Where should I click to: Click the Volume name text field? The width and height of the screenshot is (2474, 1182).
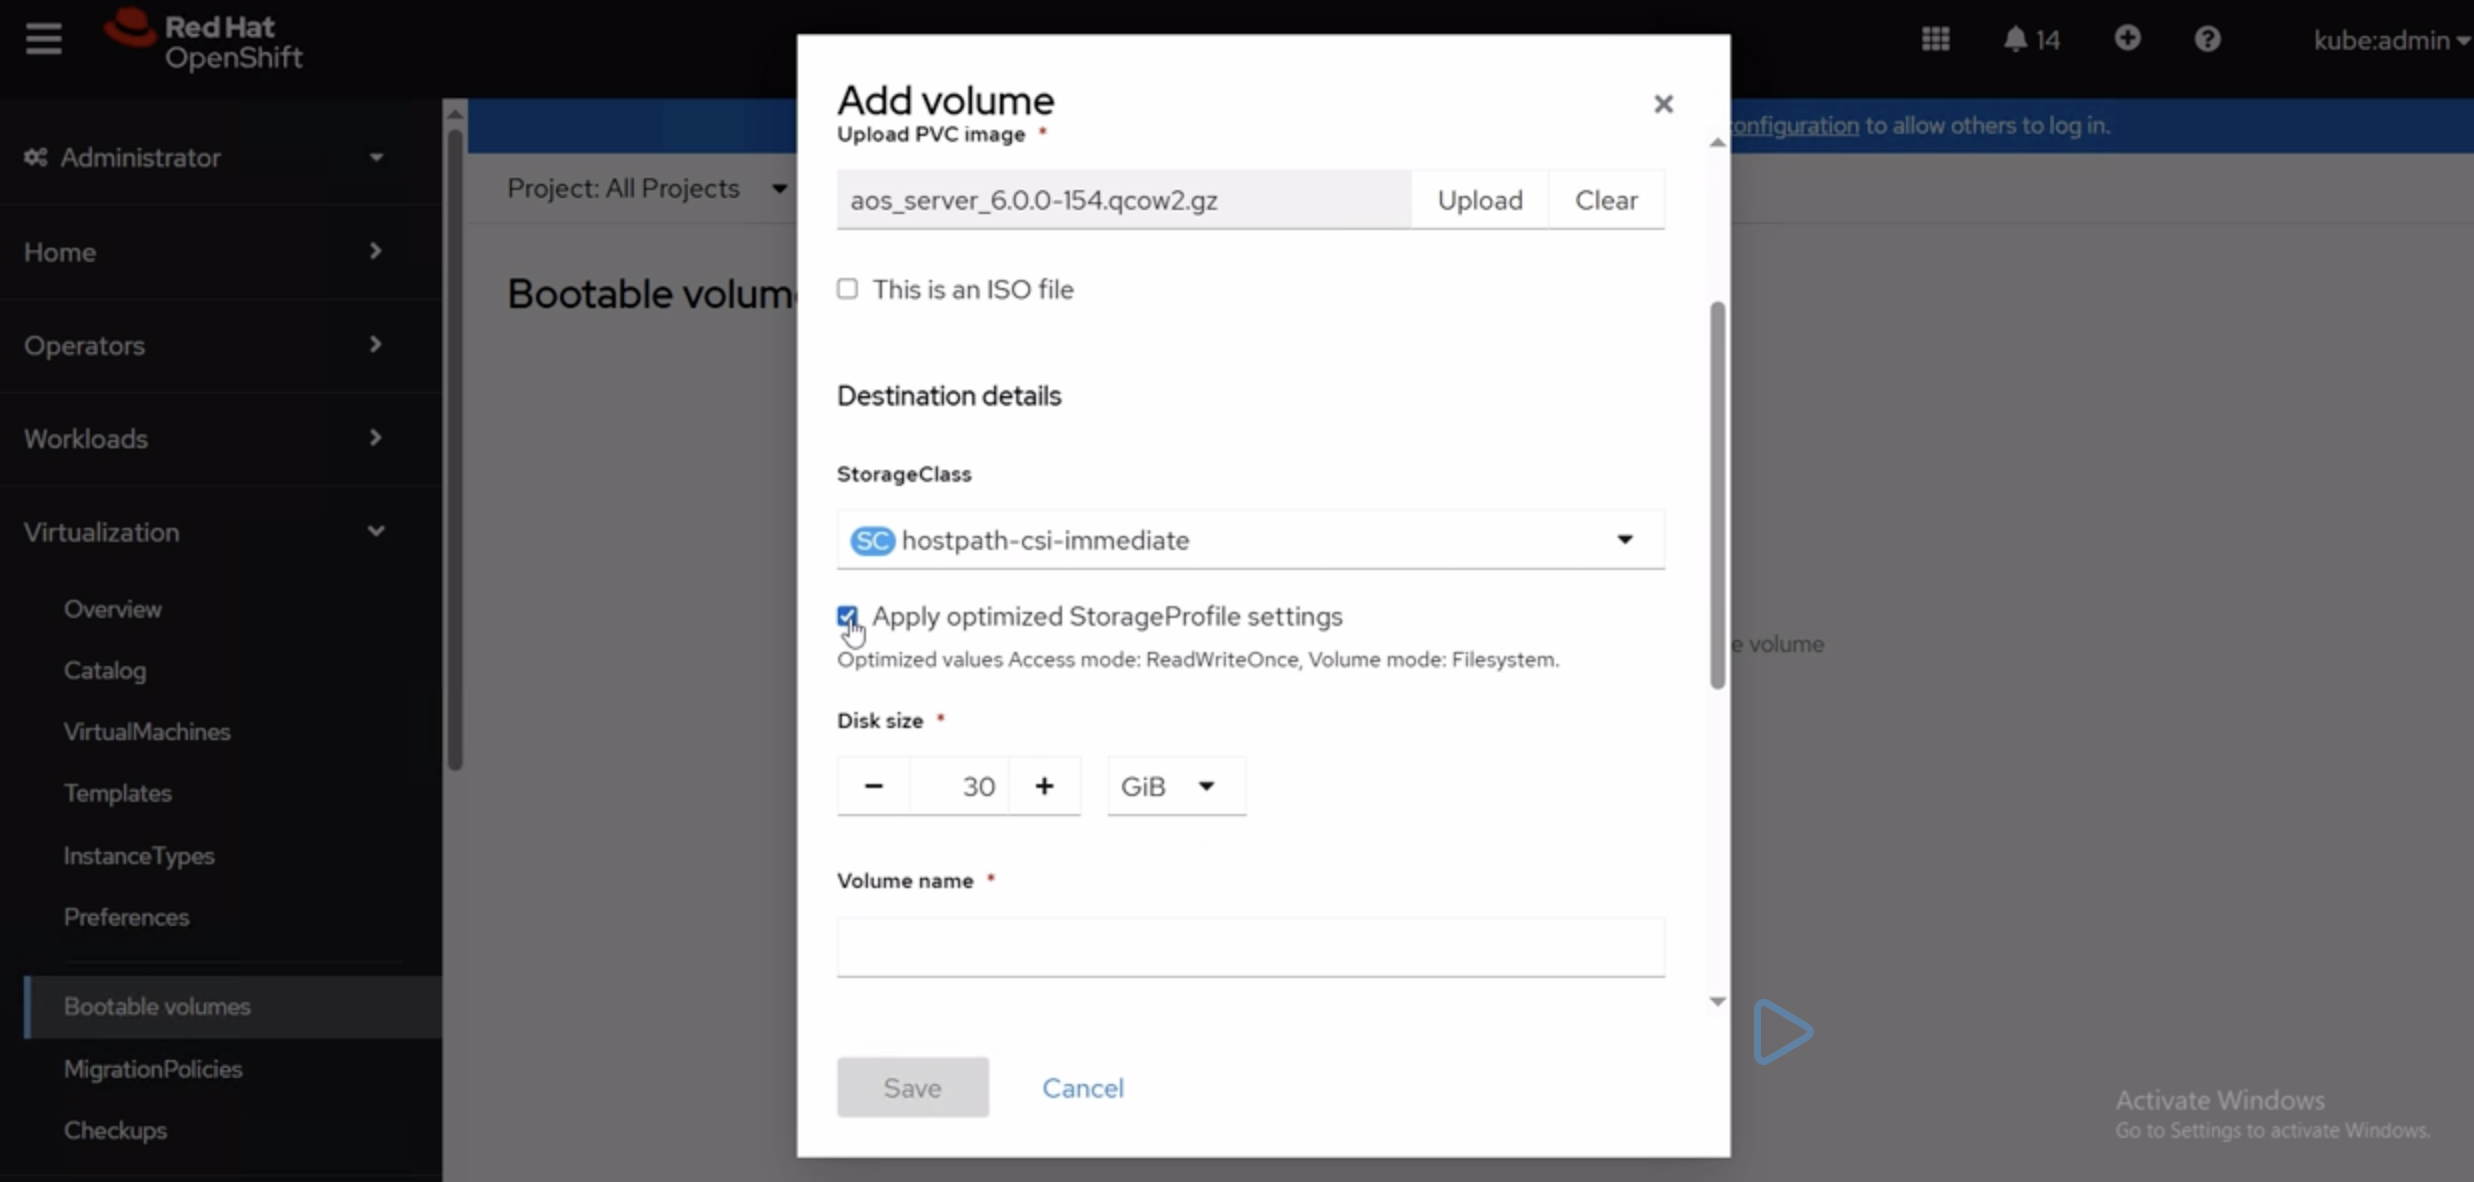click(x=1250, y=946)
